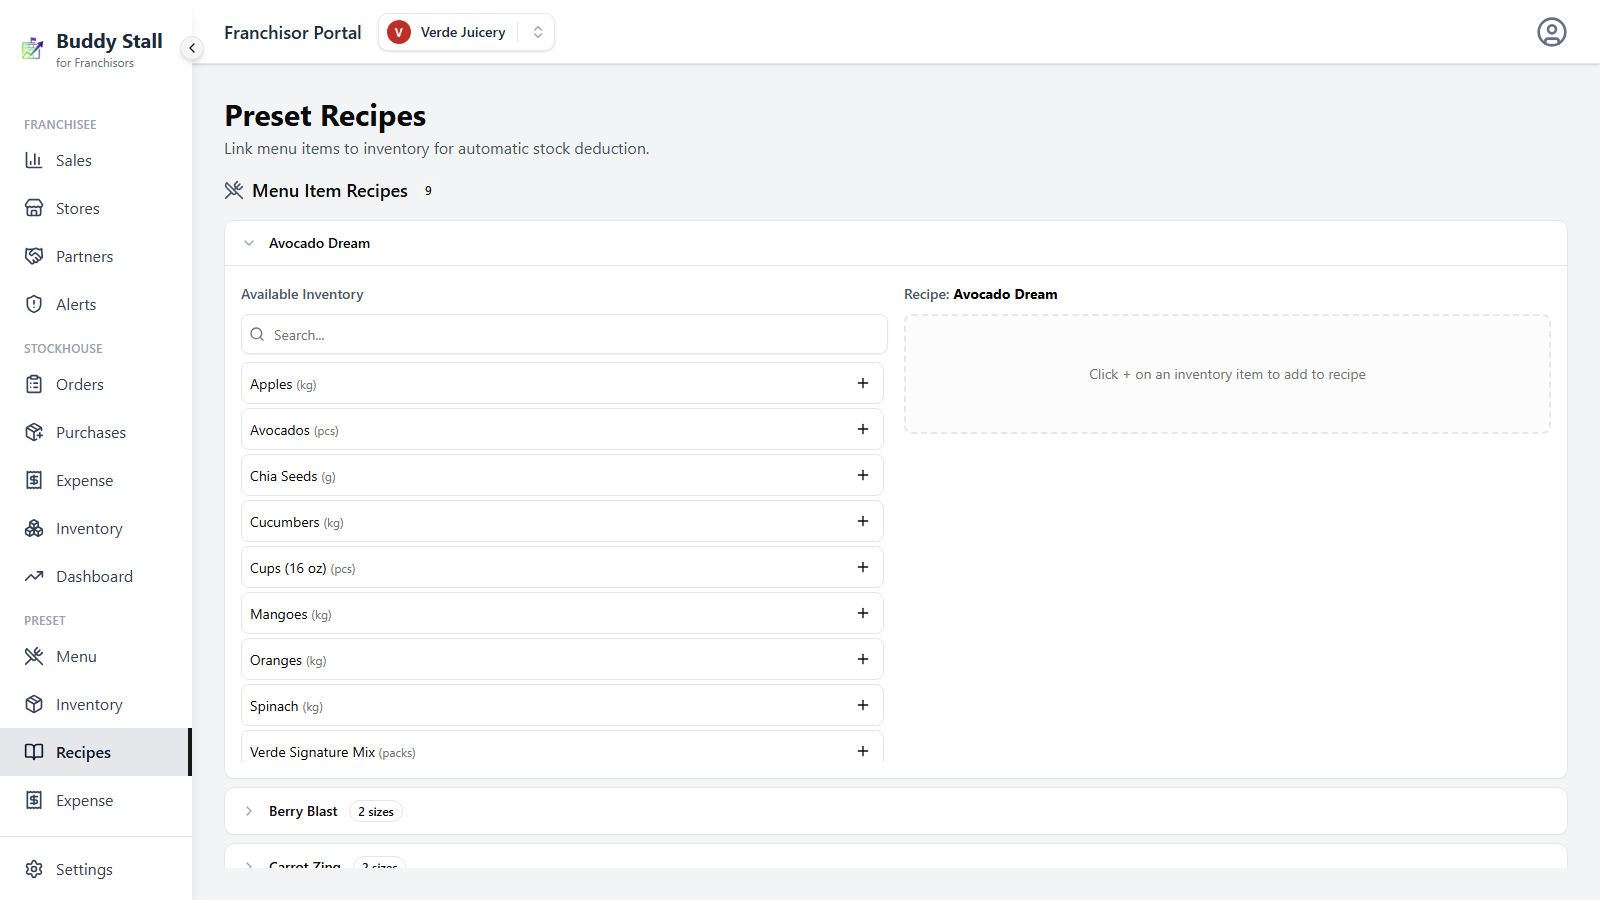The image size is (1600, 900).
Task: Click the search magnifier icon
Action: pos(257,334)
